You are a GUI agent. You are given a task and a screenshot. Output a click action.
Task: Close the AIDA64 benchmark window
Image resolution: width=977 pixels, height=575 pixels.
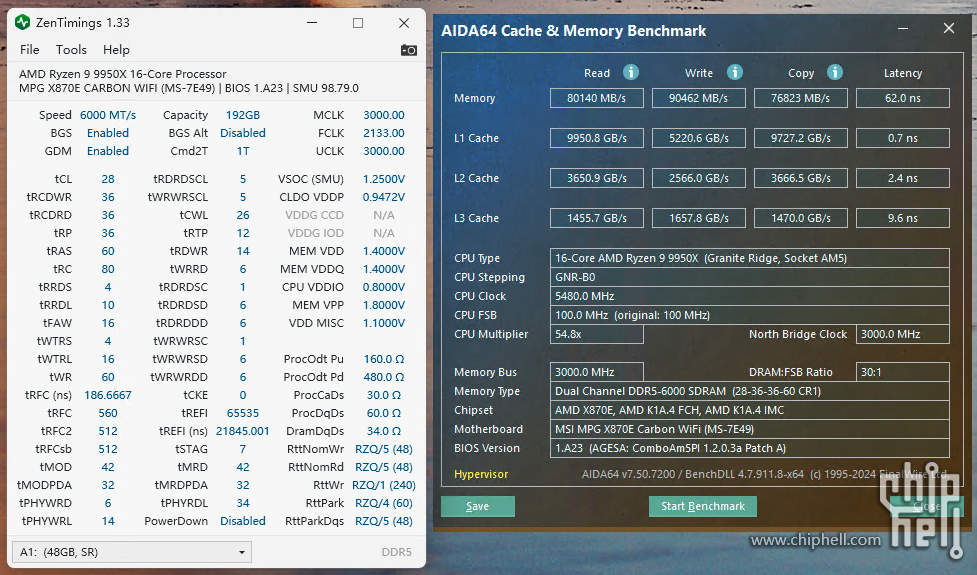948,29
